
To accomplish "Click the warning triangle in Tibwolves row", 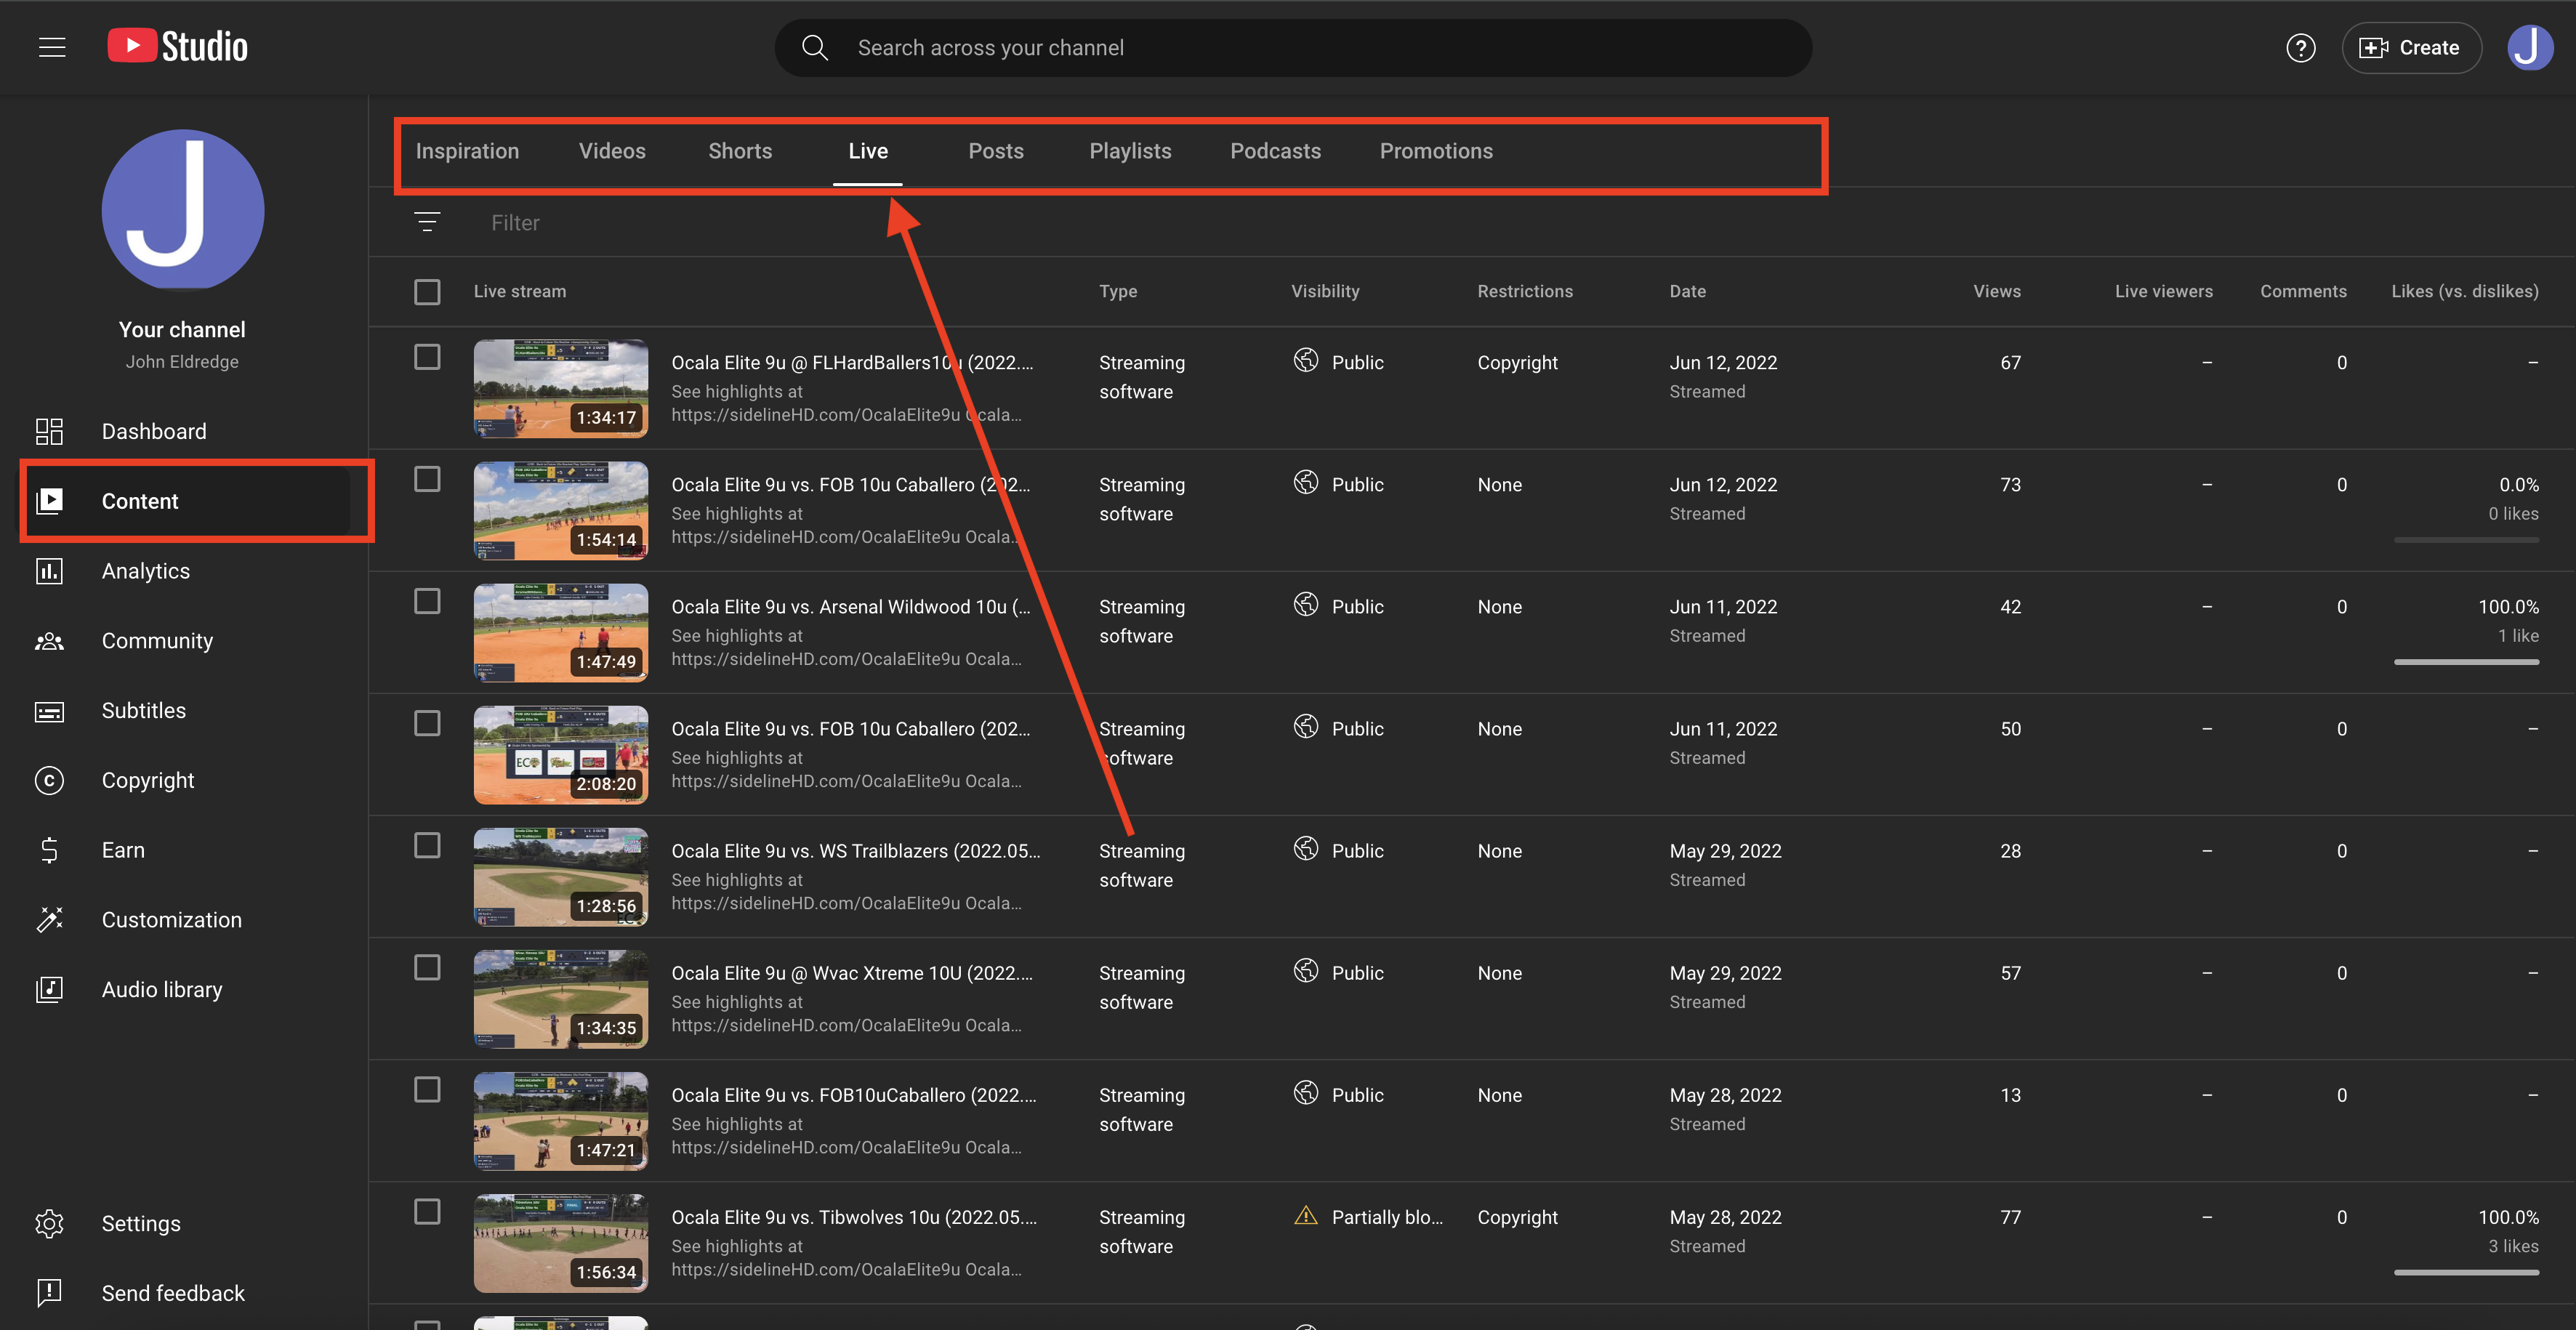I will (1305, 1215).
